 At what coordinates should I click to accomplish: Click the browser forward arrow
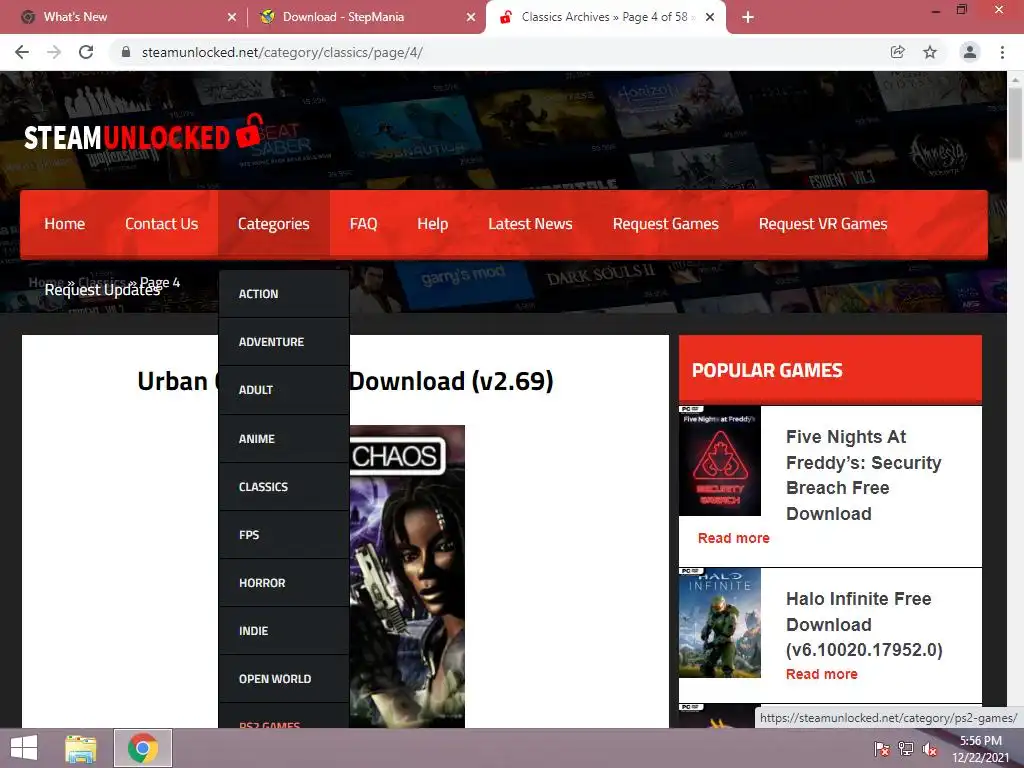click(x=54, y=52)
